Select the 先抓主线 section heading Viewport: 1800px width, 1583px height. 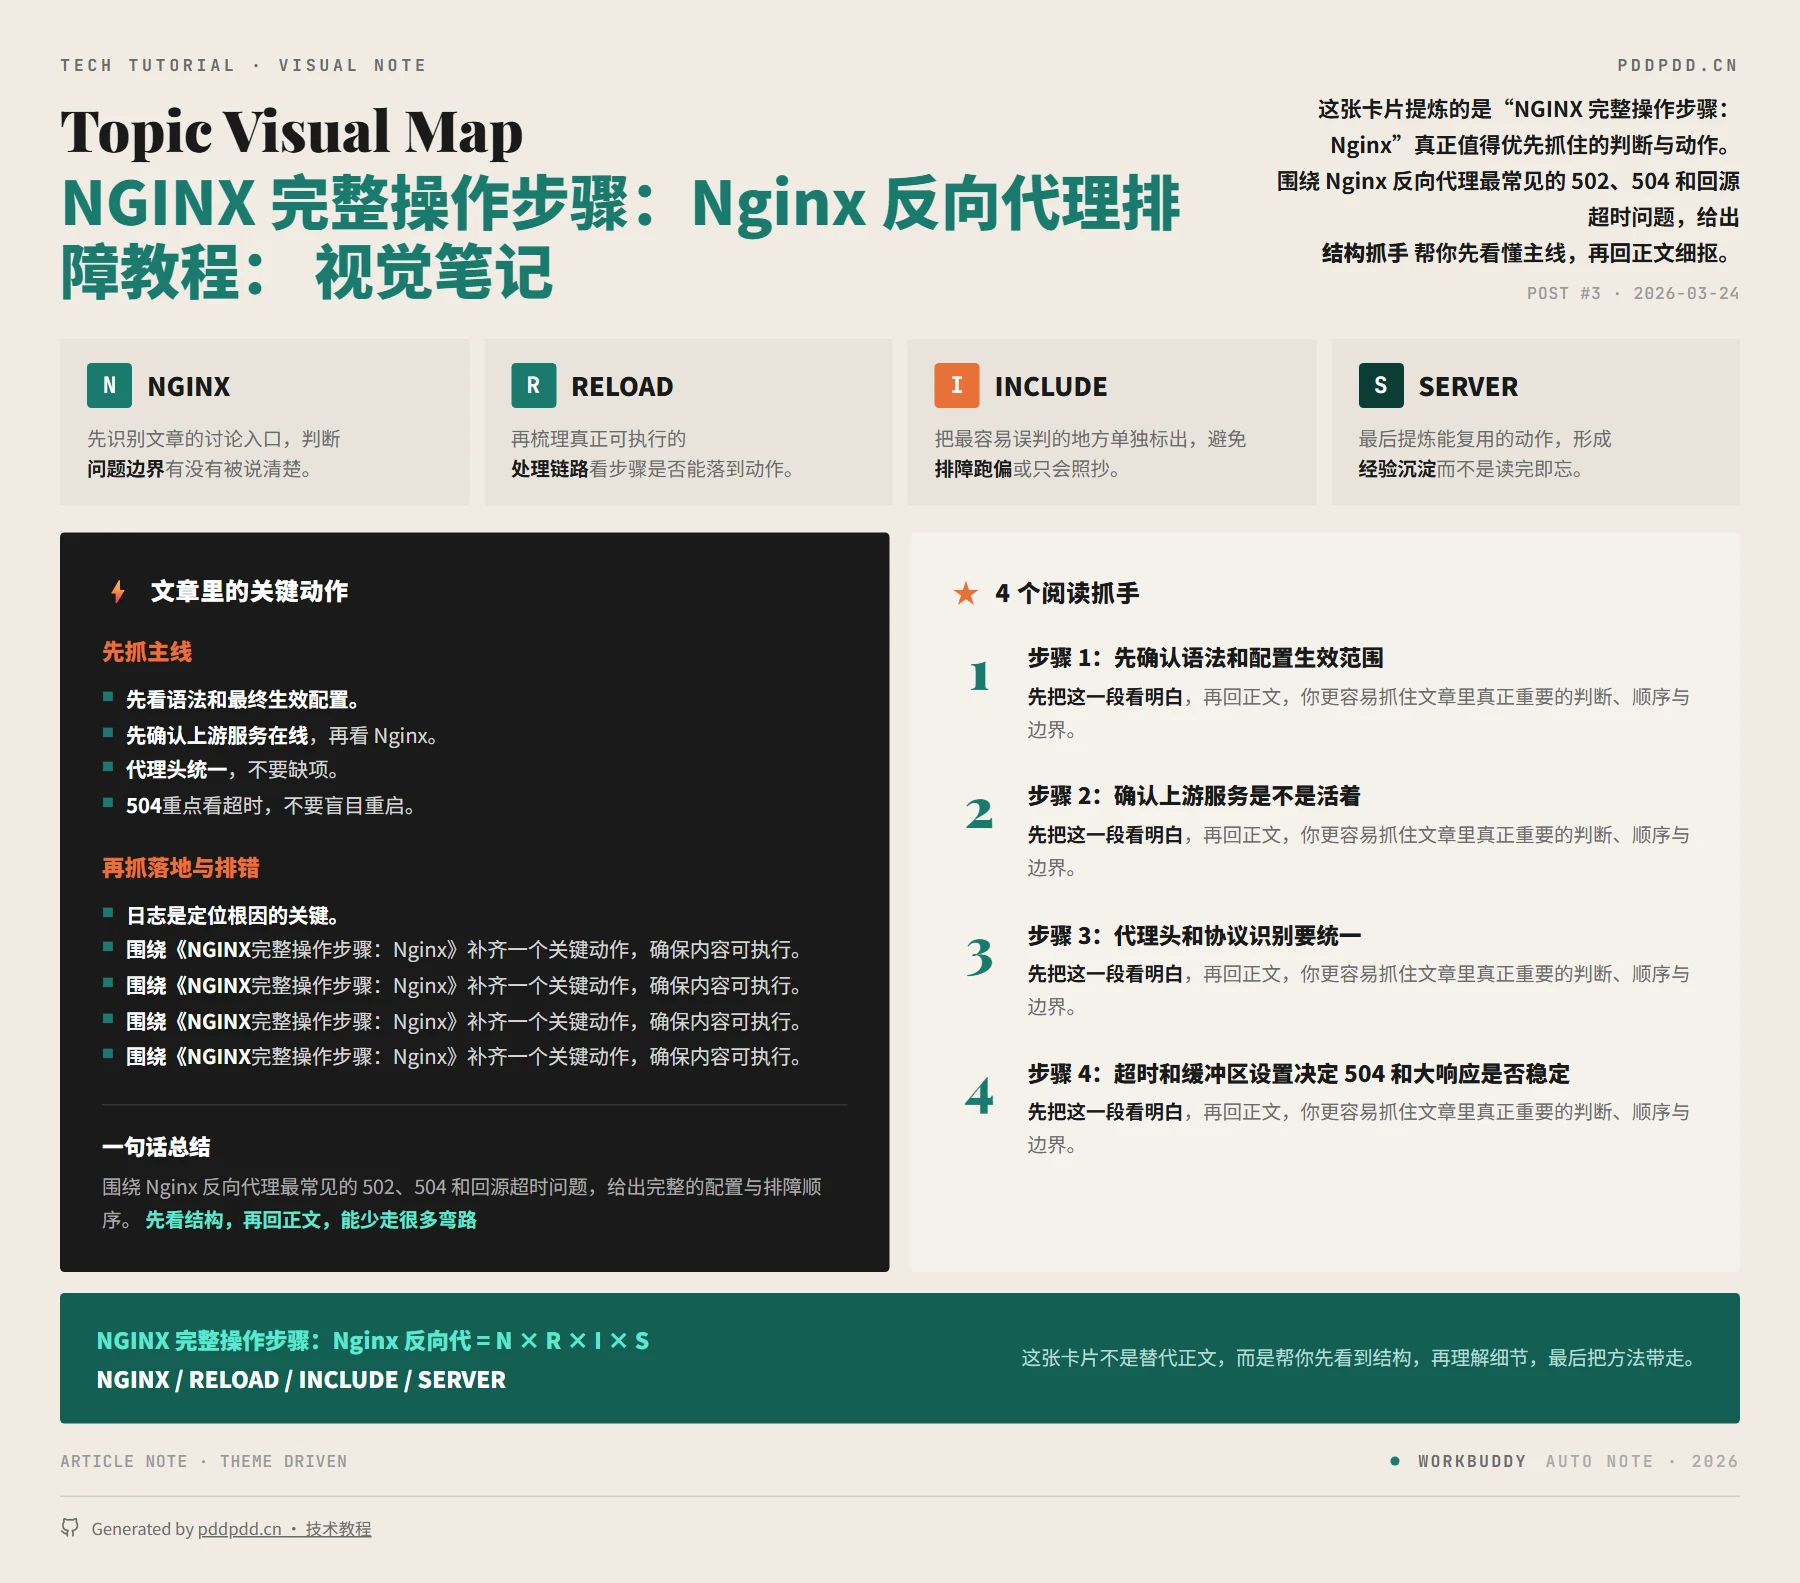(x=148, y=653)
